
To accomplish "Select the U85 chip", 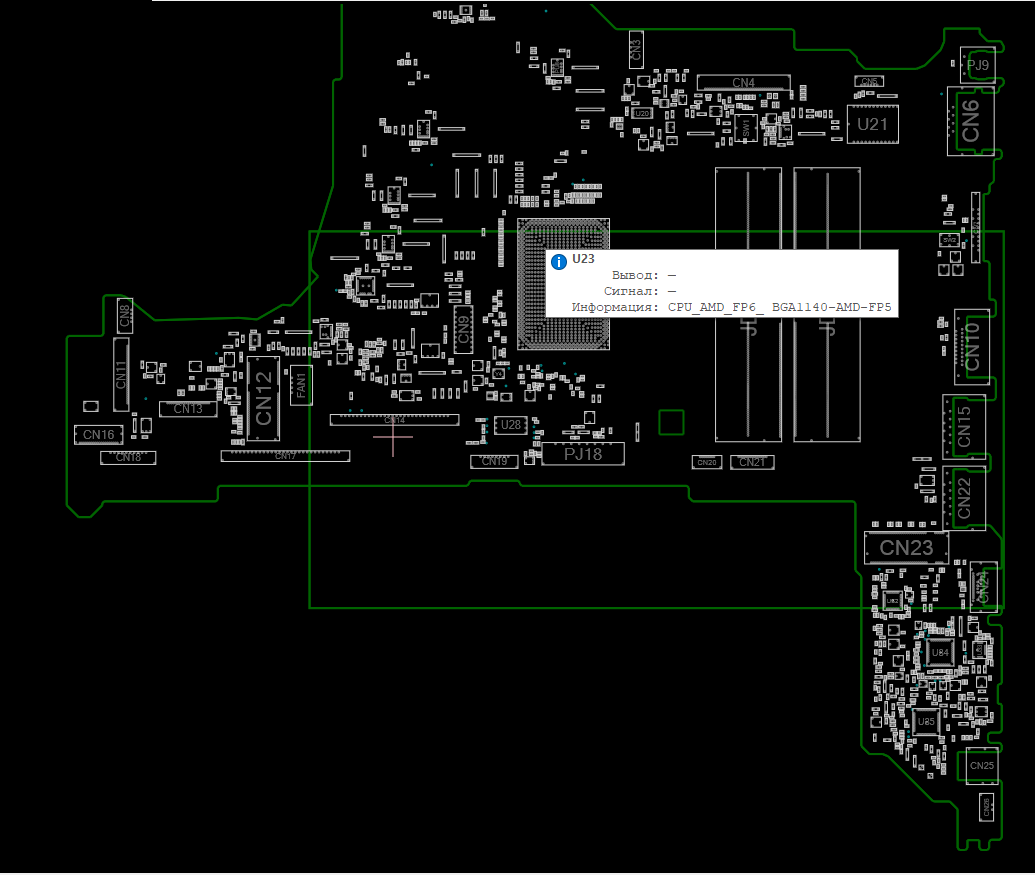I will point(926,722).
